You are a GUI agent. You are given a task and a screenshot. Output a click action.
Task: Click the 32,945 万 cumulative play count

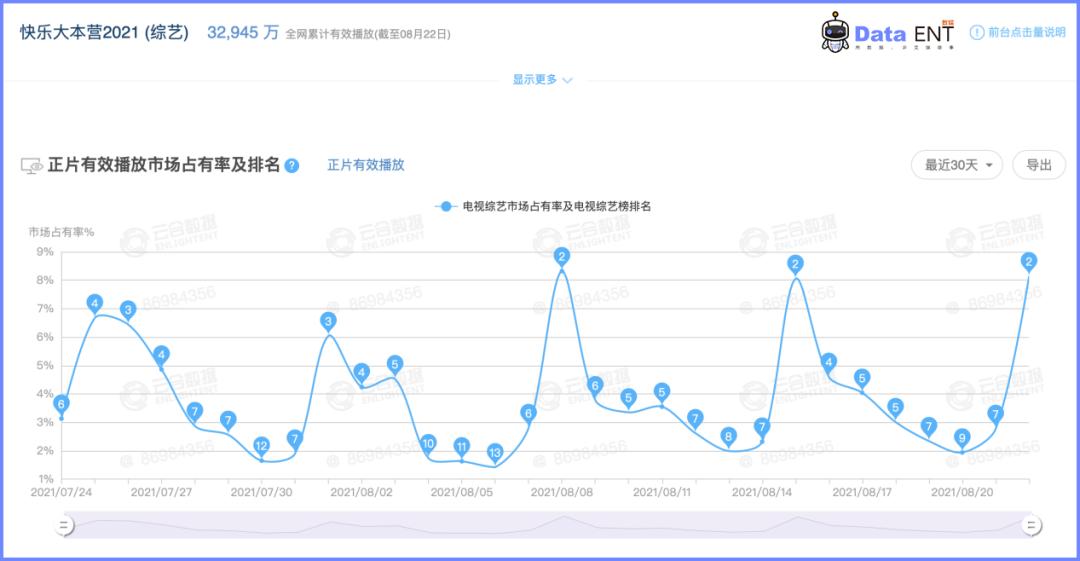tap(243, 32)
